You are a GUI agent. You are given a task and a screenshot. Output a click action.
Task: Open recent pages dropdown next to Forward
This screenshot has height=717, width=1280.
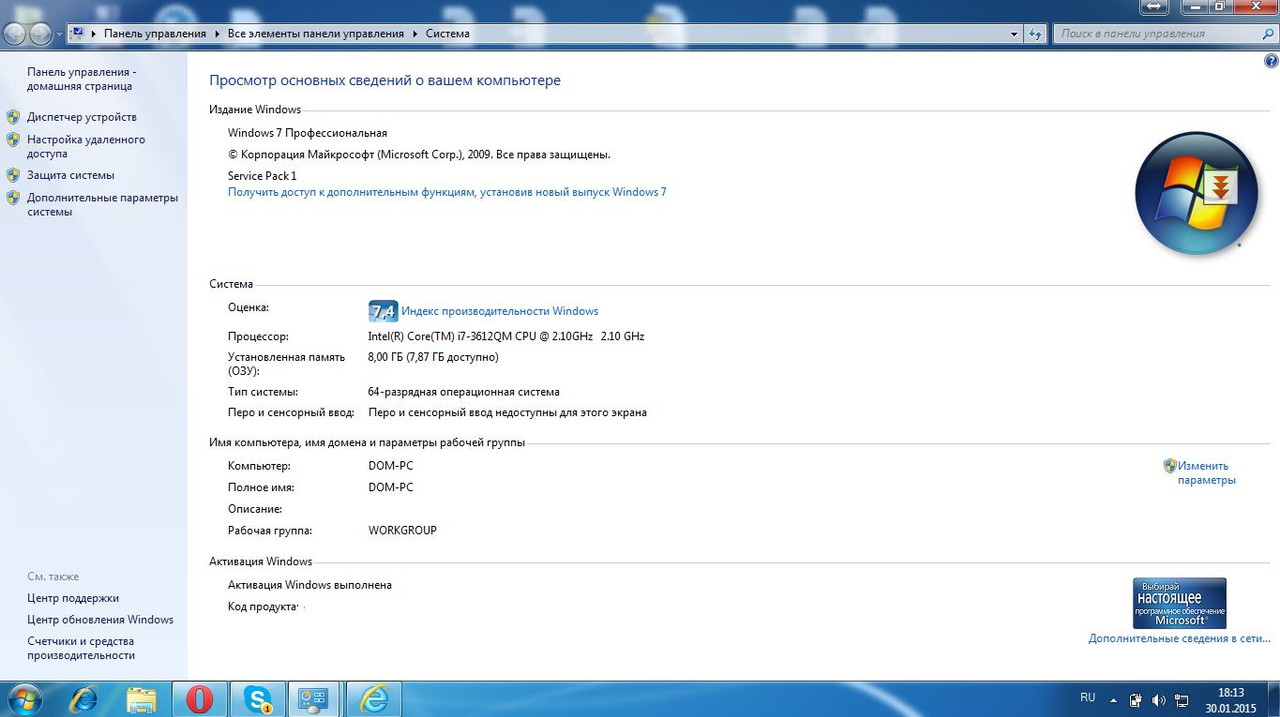point(59,34)
